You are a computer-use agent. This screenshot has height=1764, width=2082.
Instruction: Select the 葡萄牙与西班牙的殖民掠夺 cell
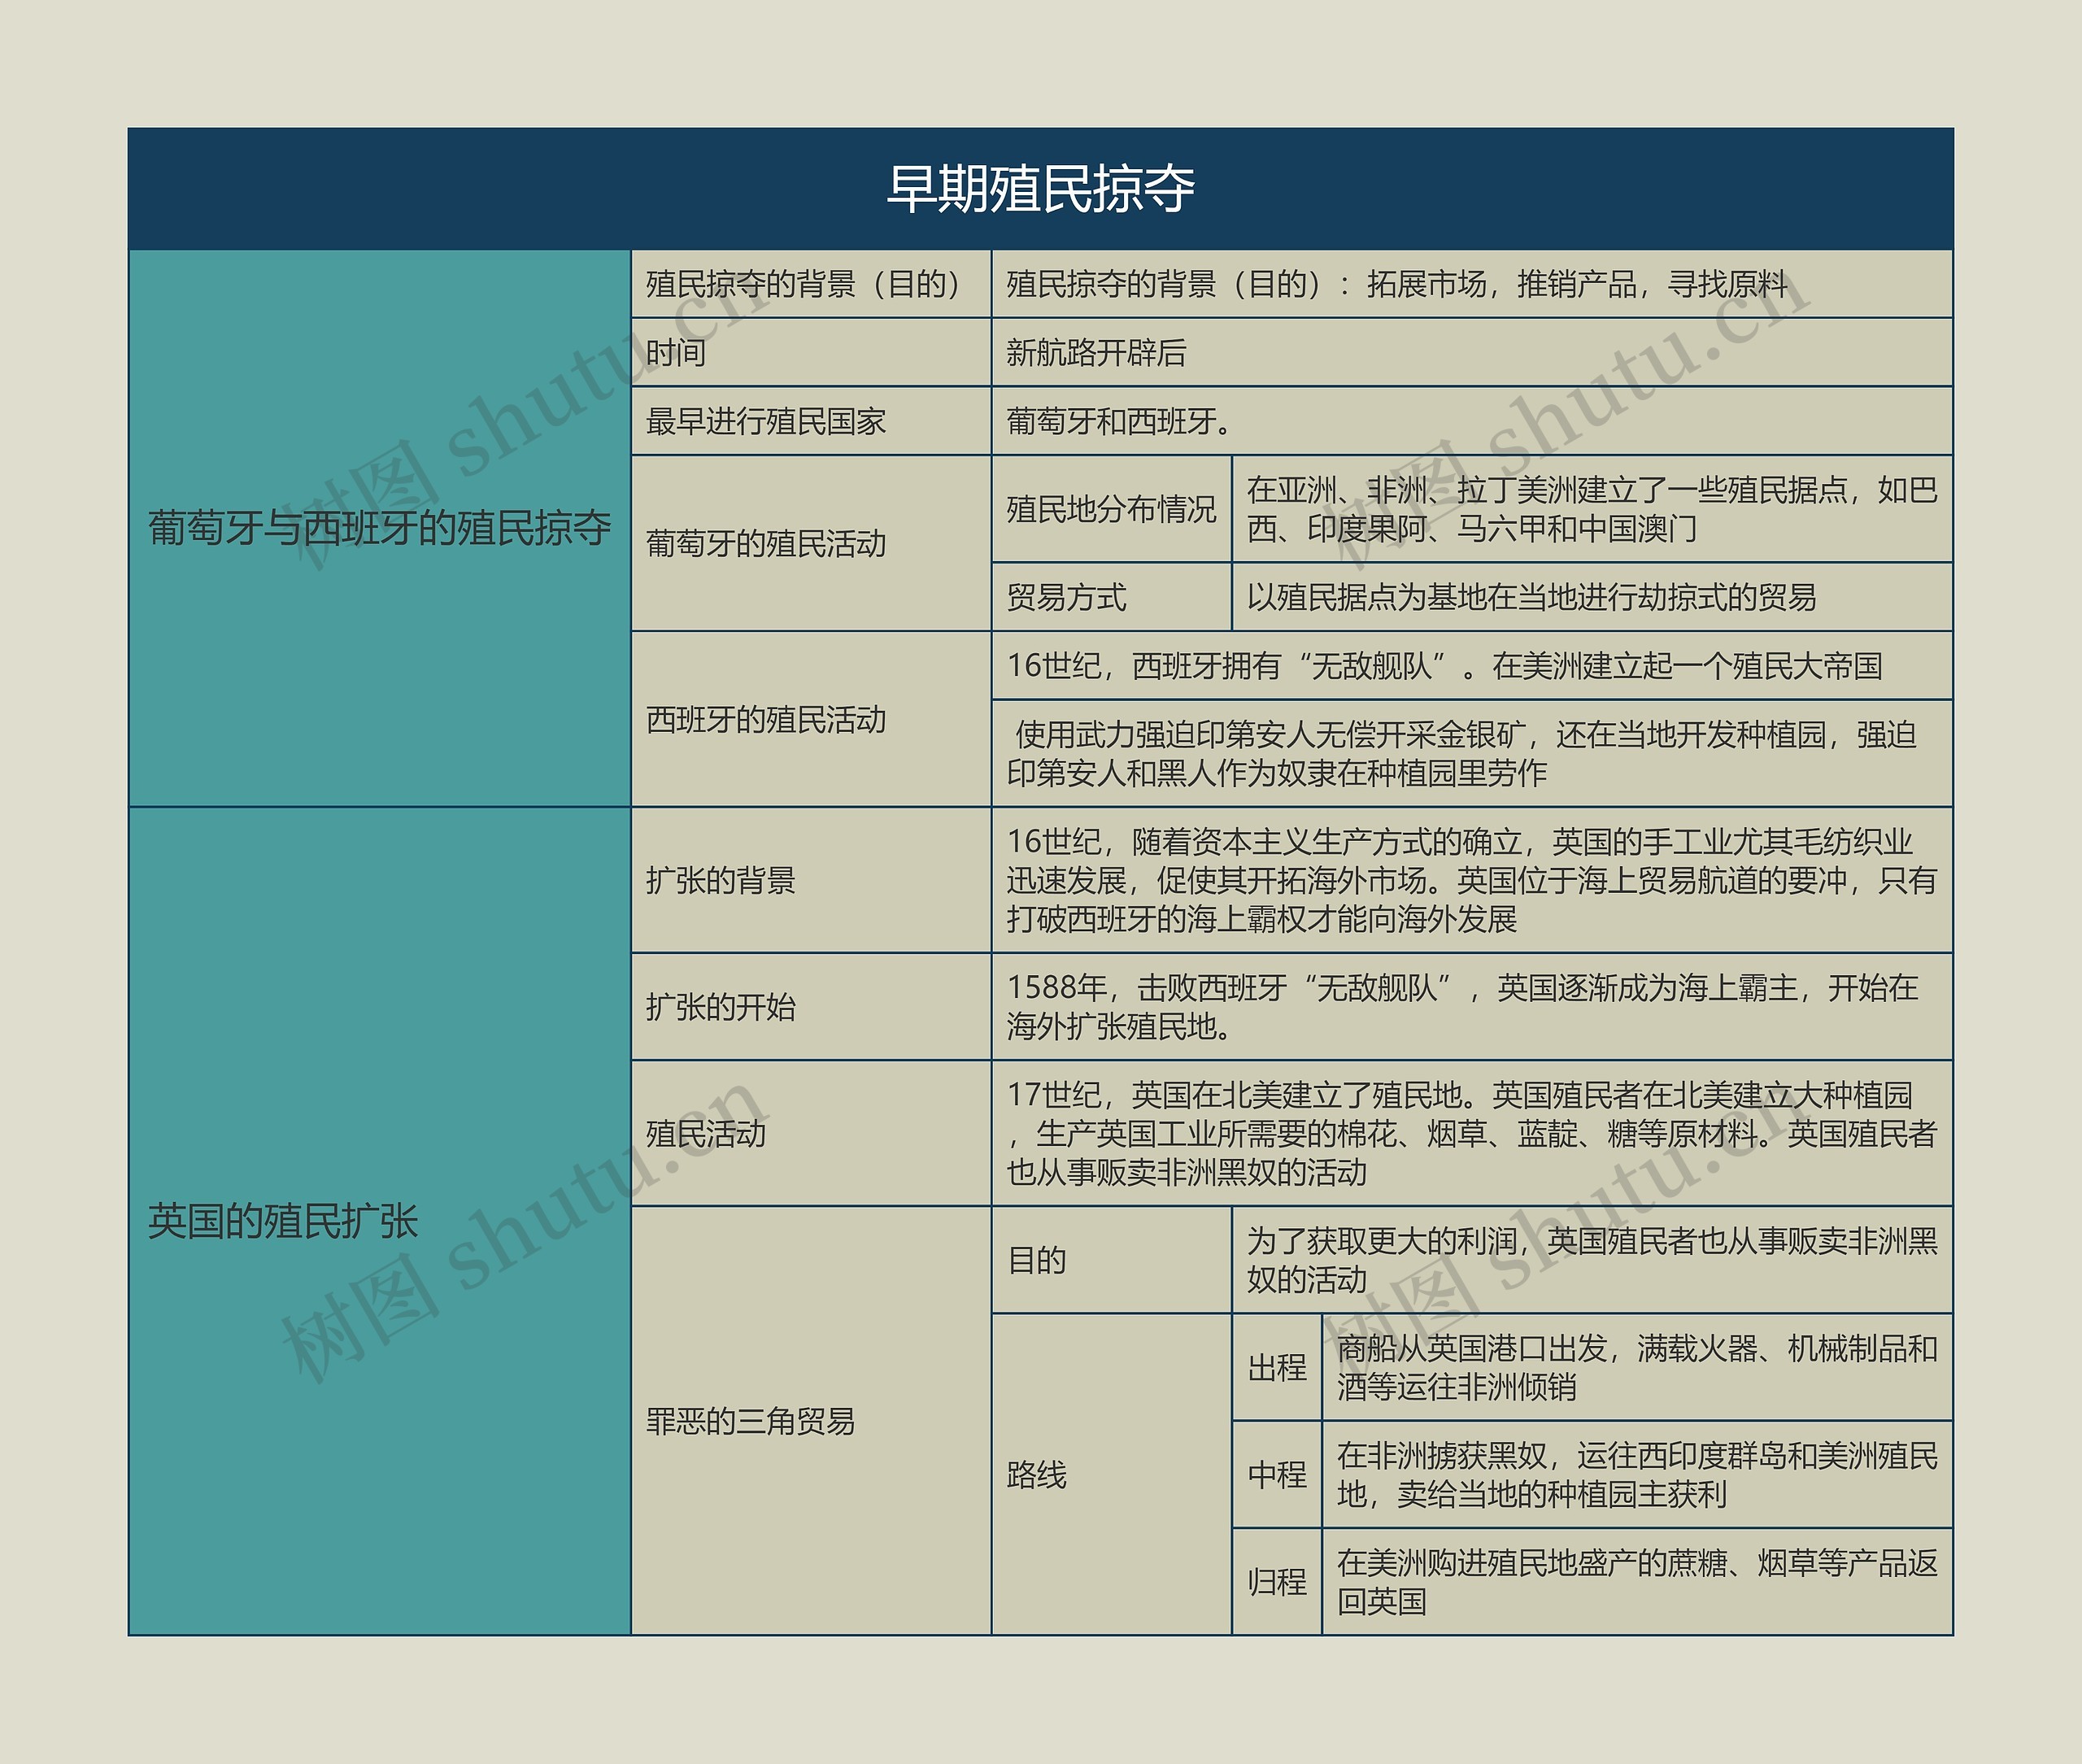pos(380,528)
